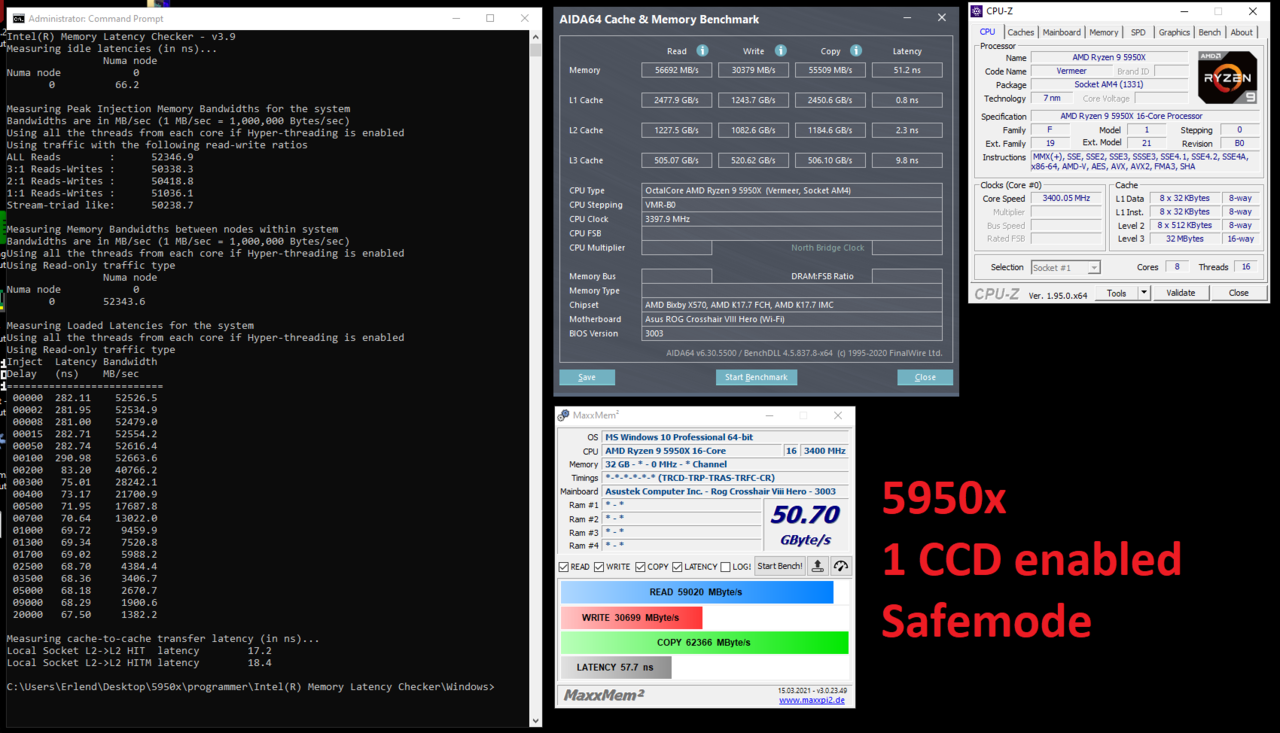
Task: Uncheck the COPY checkbox in MaxxMem
Action: (640, 567)
